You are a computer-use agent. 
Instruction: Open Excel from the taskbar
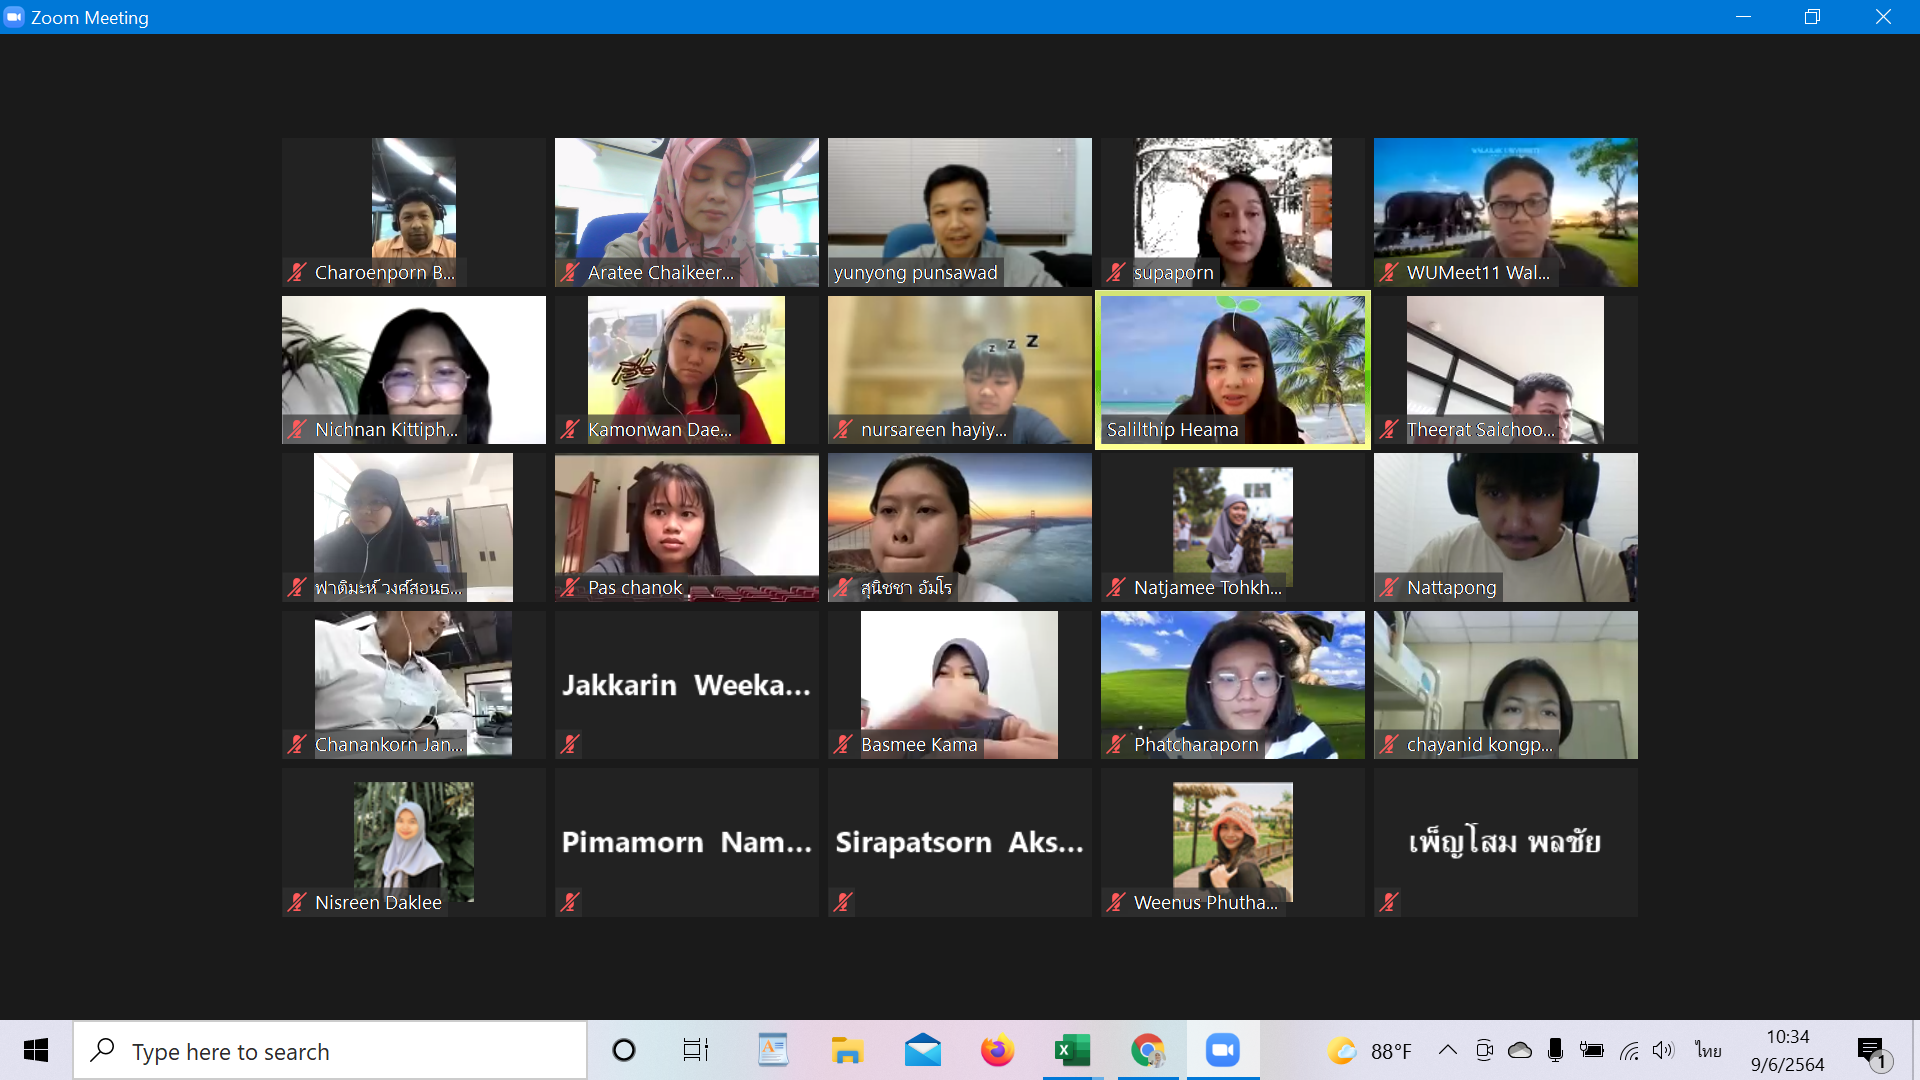click(1071, 1050)
